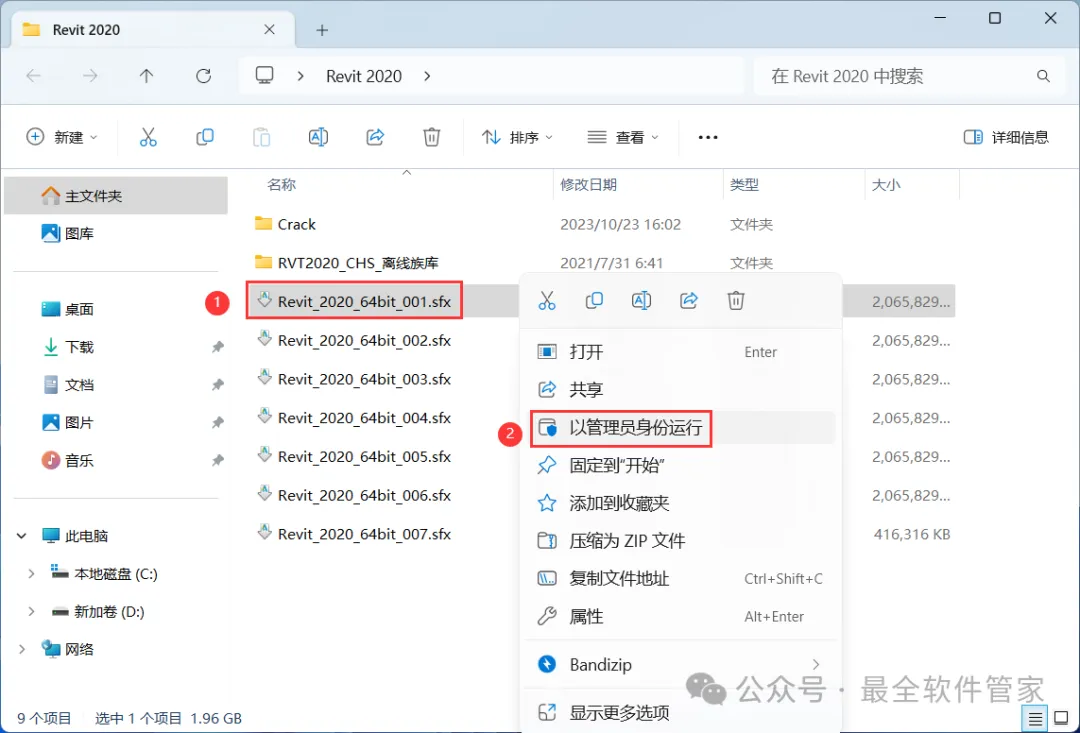Open the 查看 (View) dropdown
The width and height of the screenshot is (1080, 733).
623,137
